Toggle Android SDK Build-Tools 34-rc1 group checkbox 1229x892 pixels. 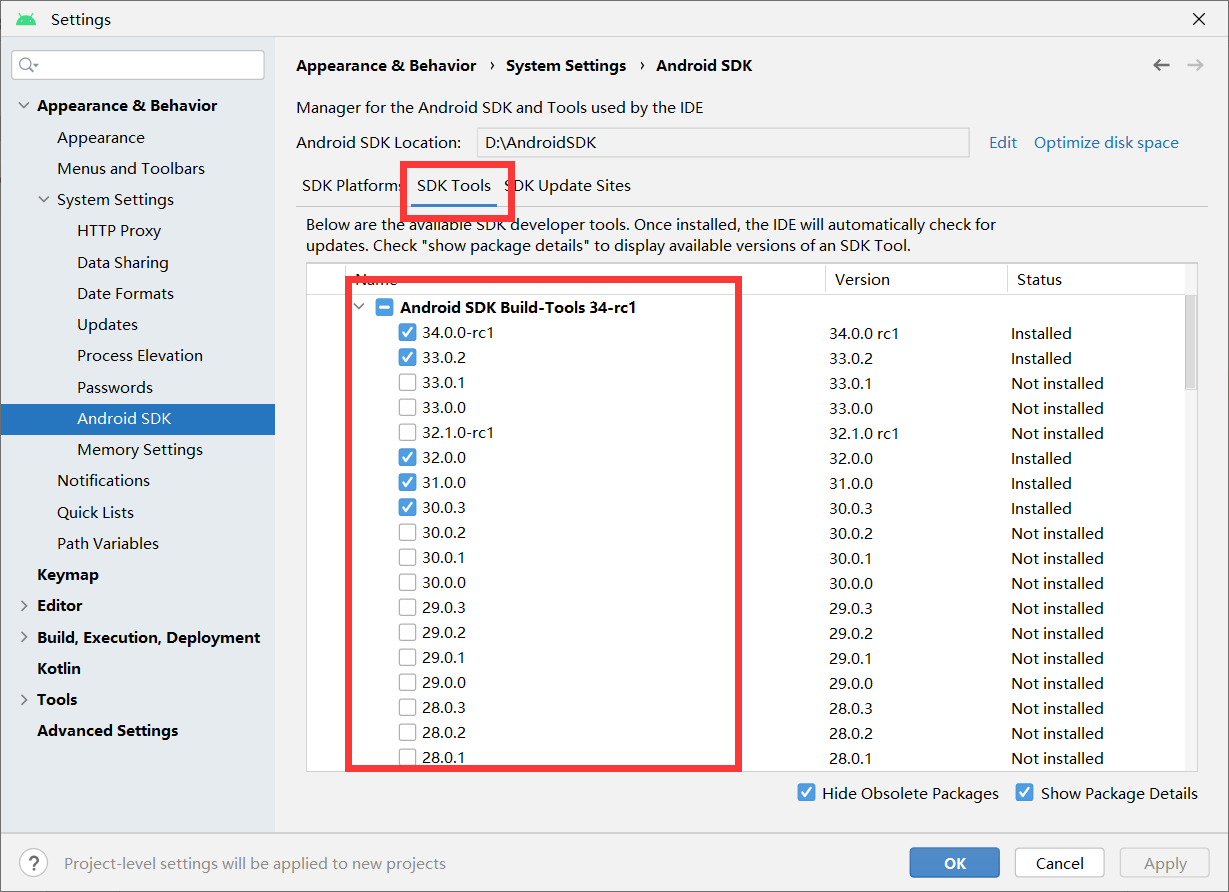tap(384, 308)
